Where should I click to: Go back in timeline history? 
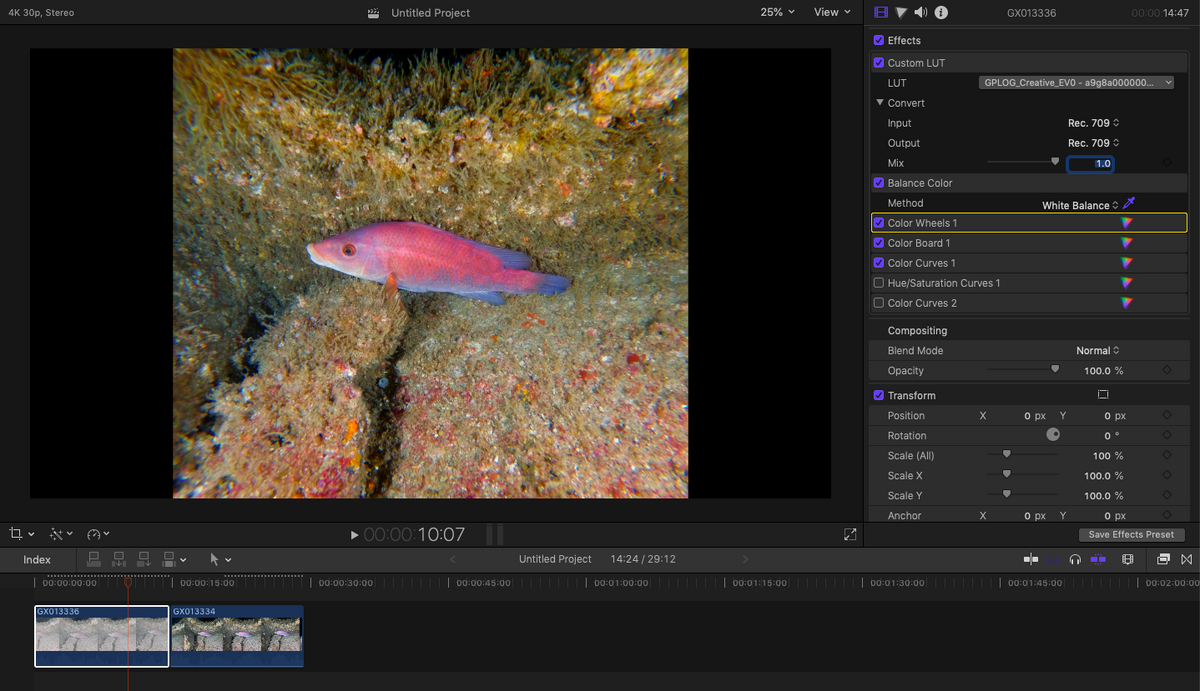pos(452,559)
